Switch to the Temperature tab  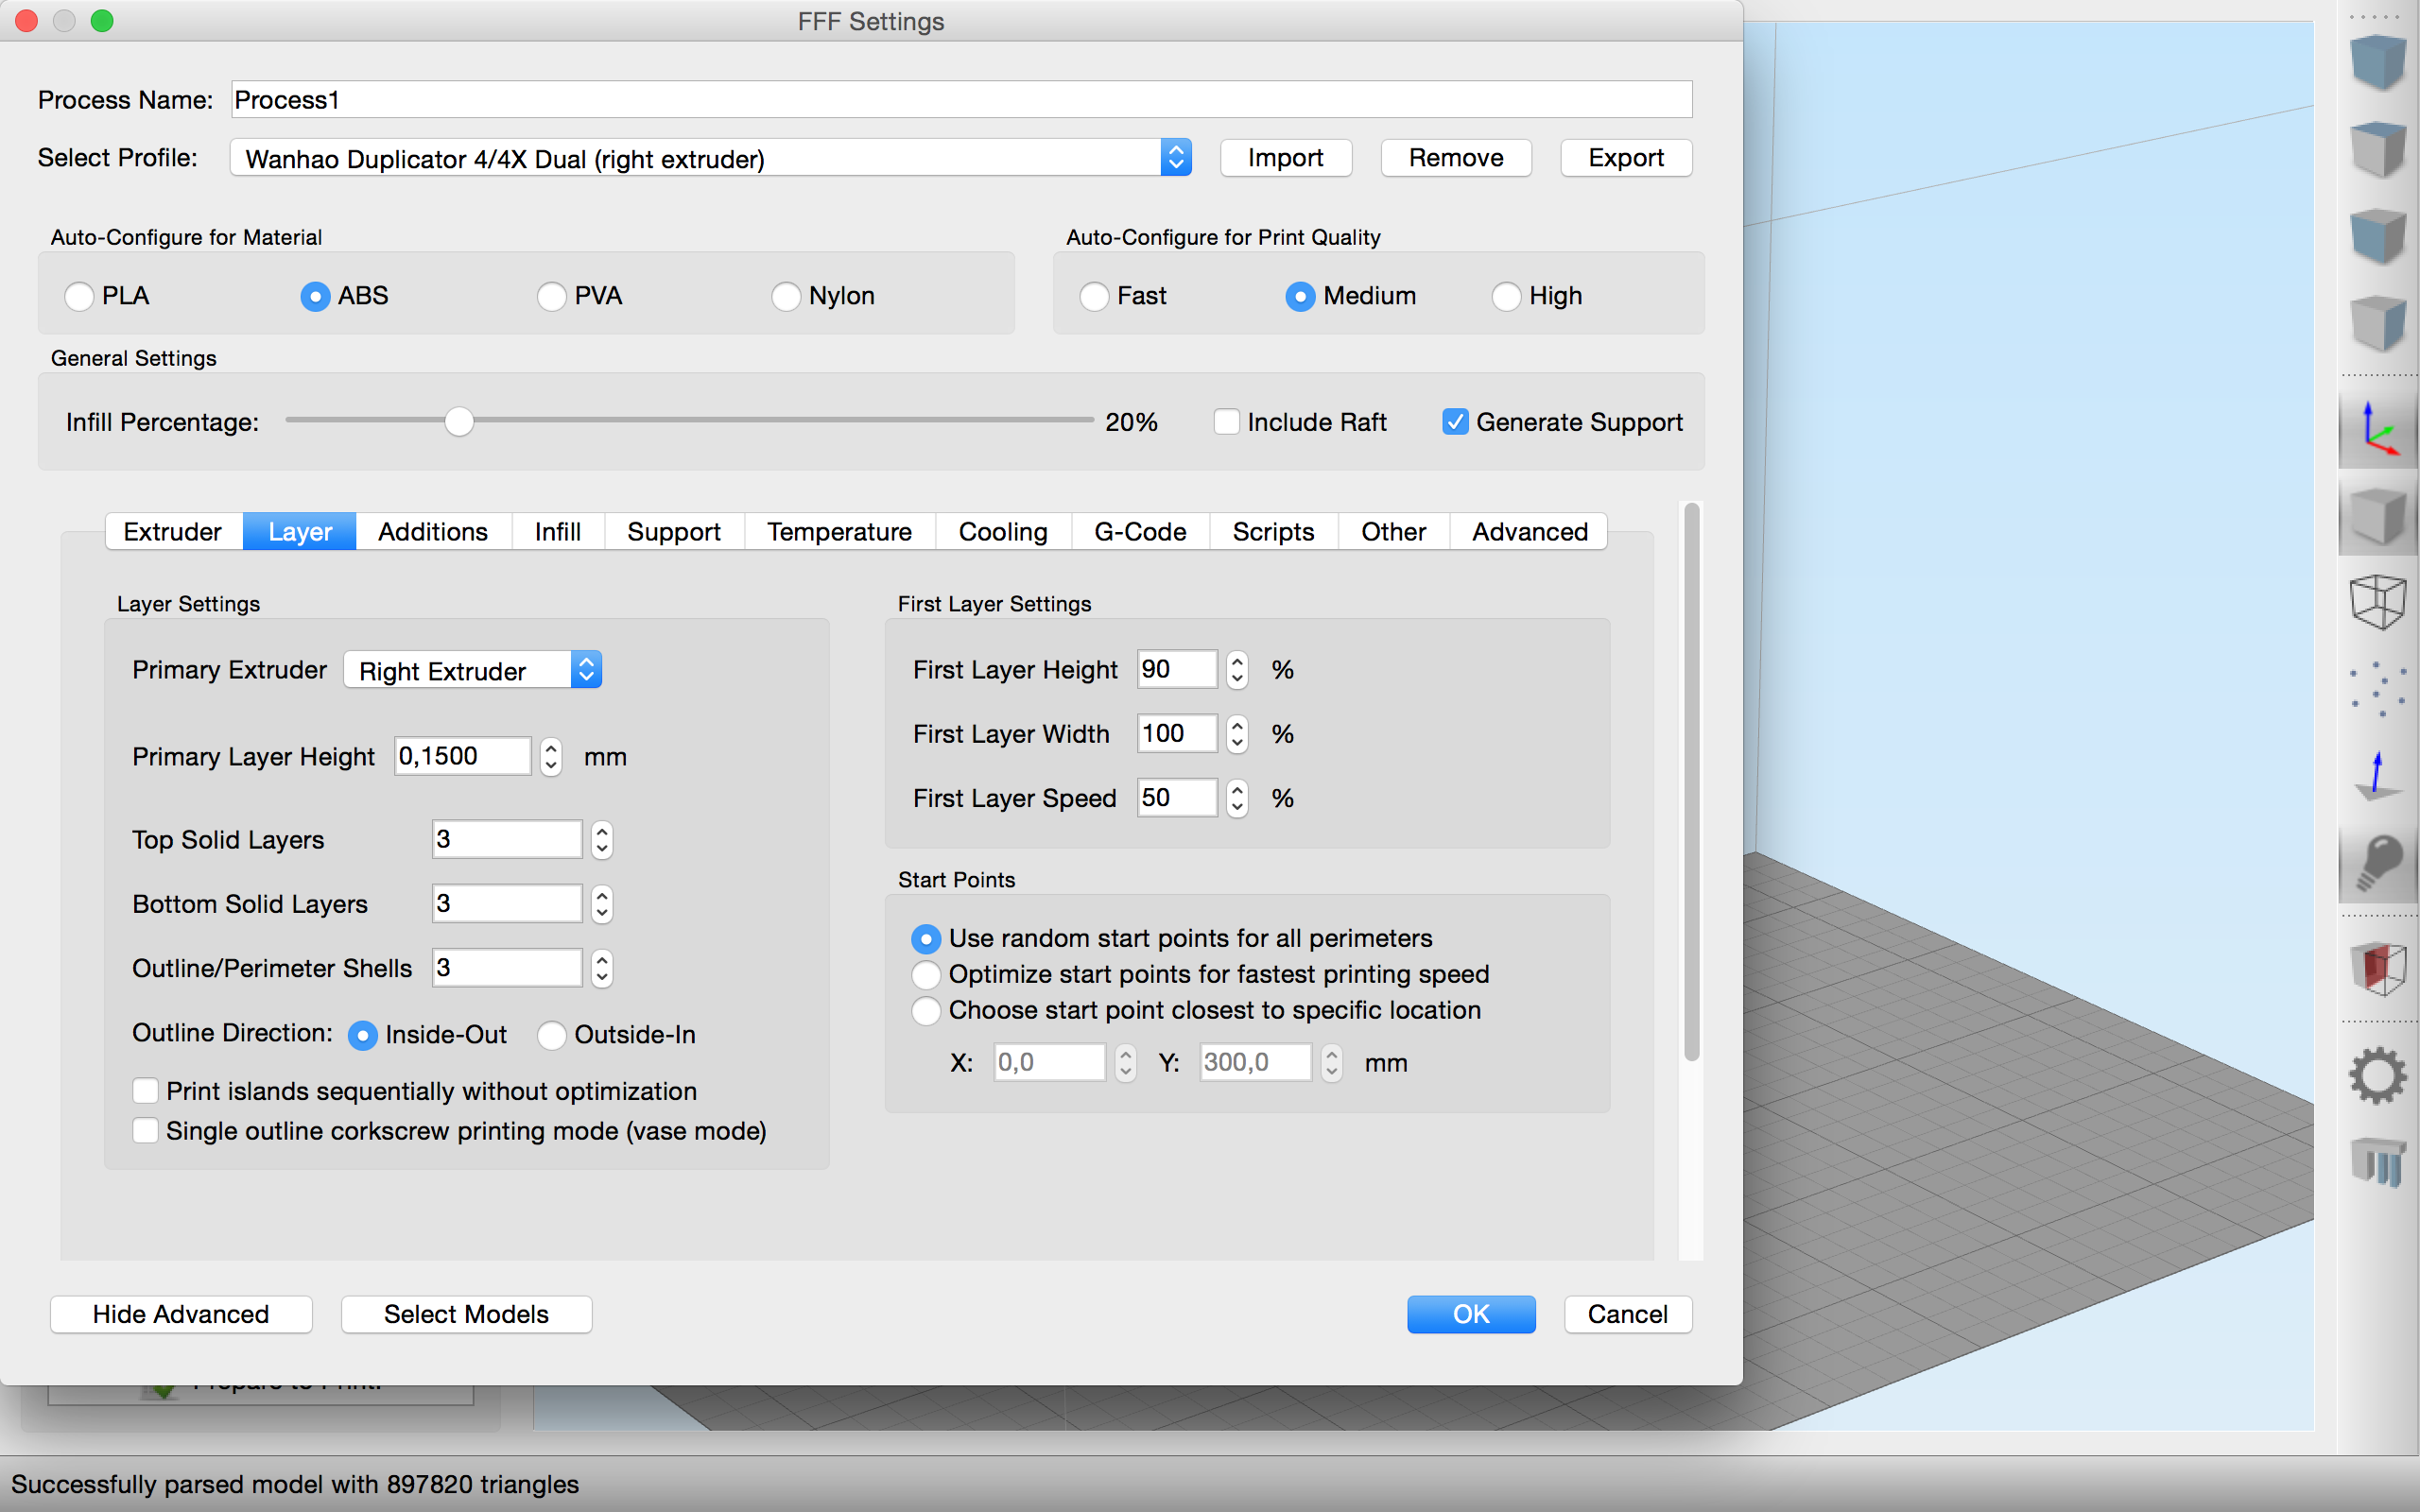tap(839, 532)
